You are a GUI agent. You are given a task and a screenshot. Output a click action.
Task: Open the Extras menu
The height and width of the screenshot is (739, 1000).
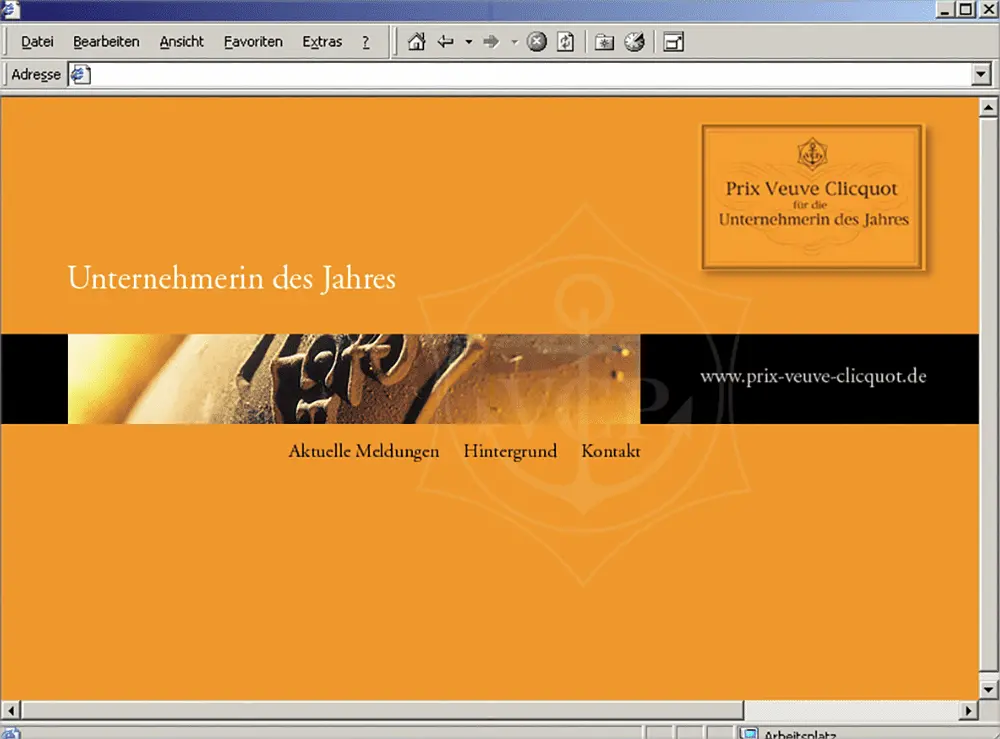click(322, 42)
